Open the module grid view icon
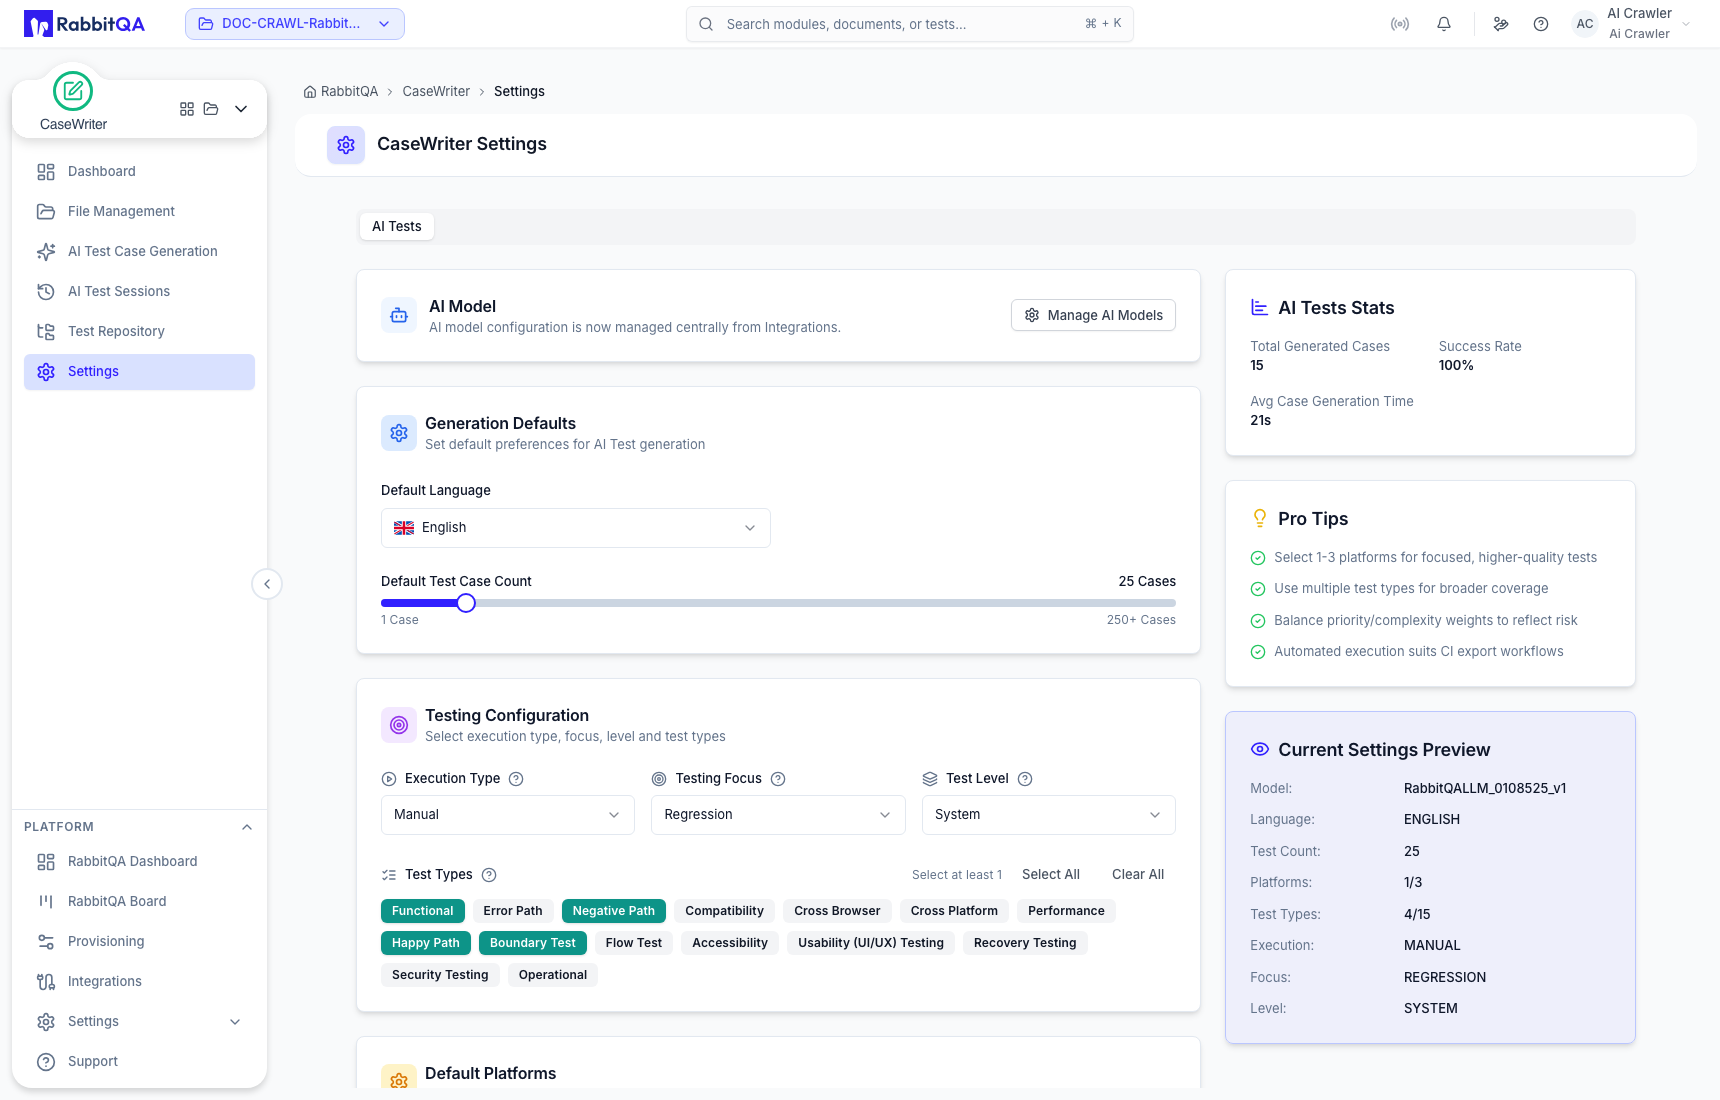This screenshot has width=1720, height=1100. tap(187, 109)
